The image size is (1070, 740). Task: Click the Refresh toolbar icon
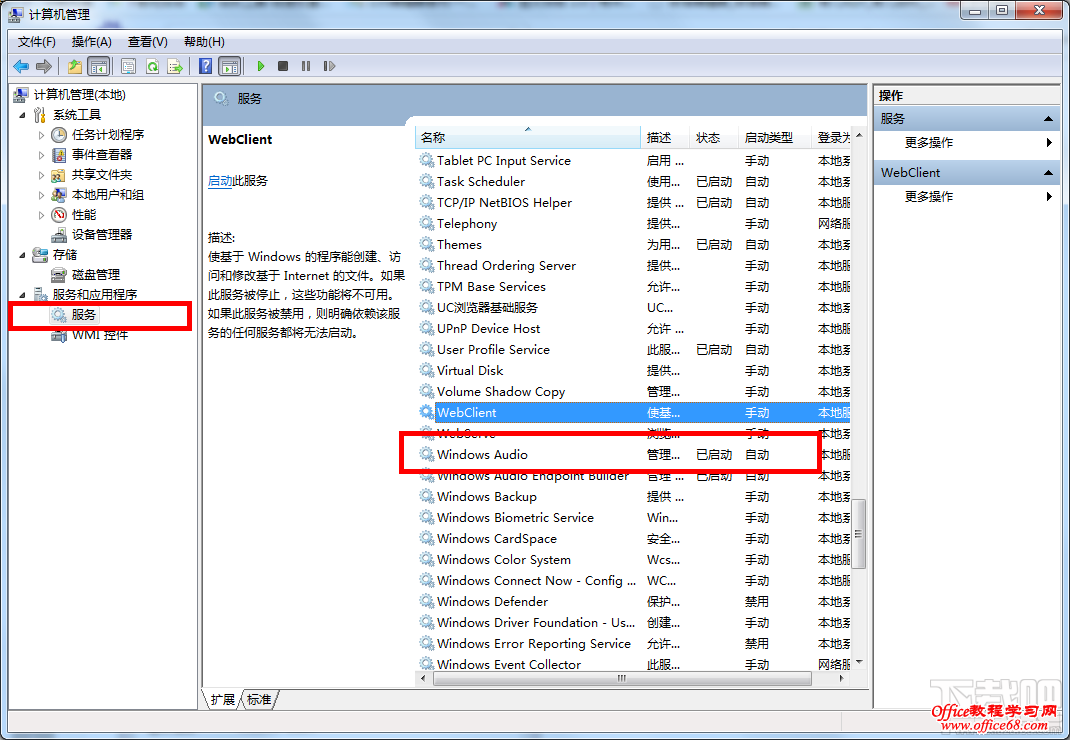(152, 66)
